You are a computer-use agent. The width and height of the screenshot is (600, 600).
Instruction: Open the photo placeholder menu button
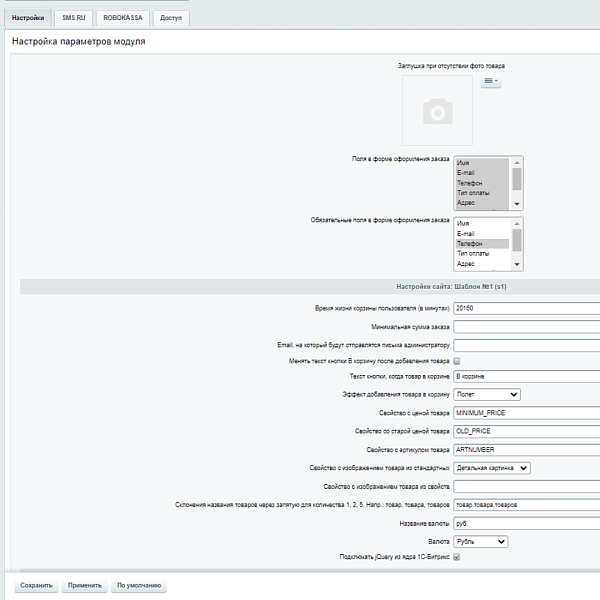490,82
